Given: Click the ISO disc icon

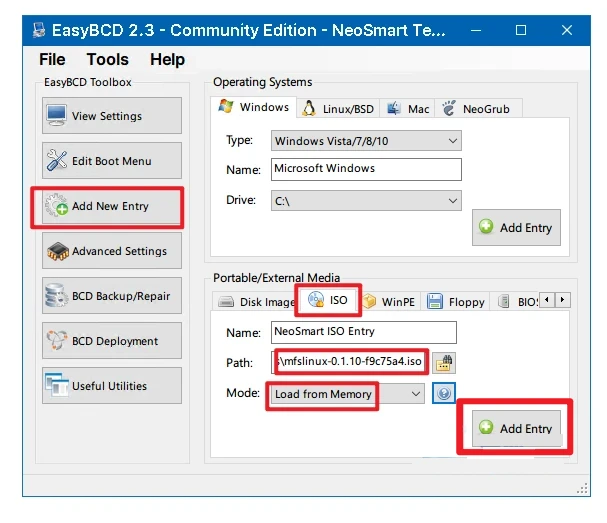Looking at the screenshot, I should 316,300.
